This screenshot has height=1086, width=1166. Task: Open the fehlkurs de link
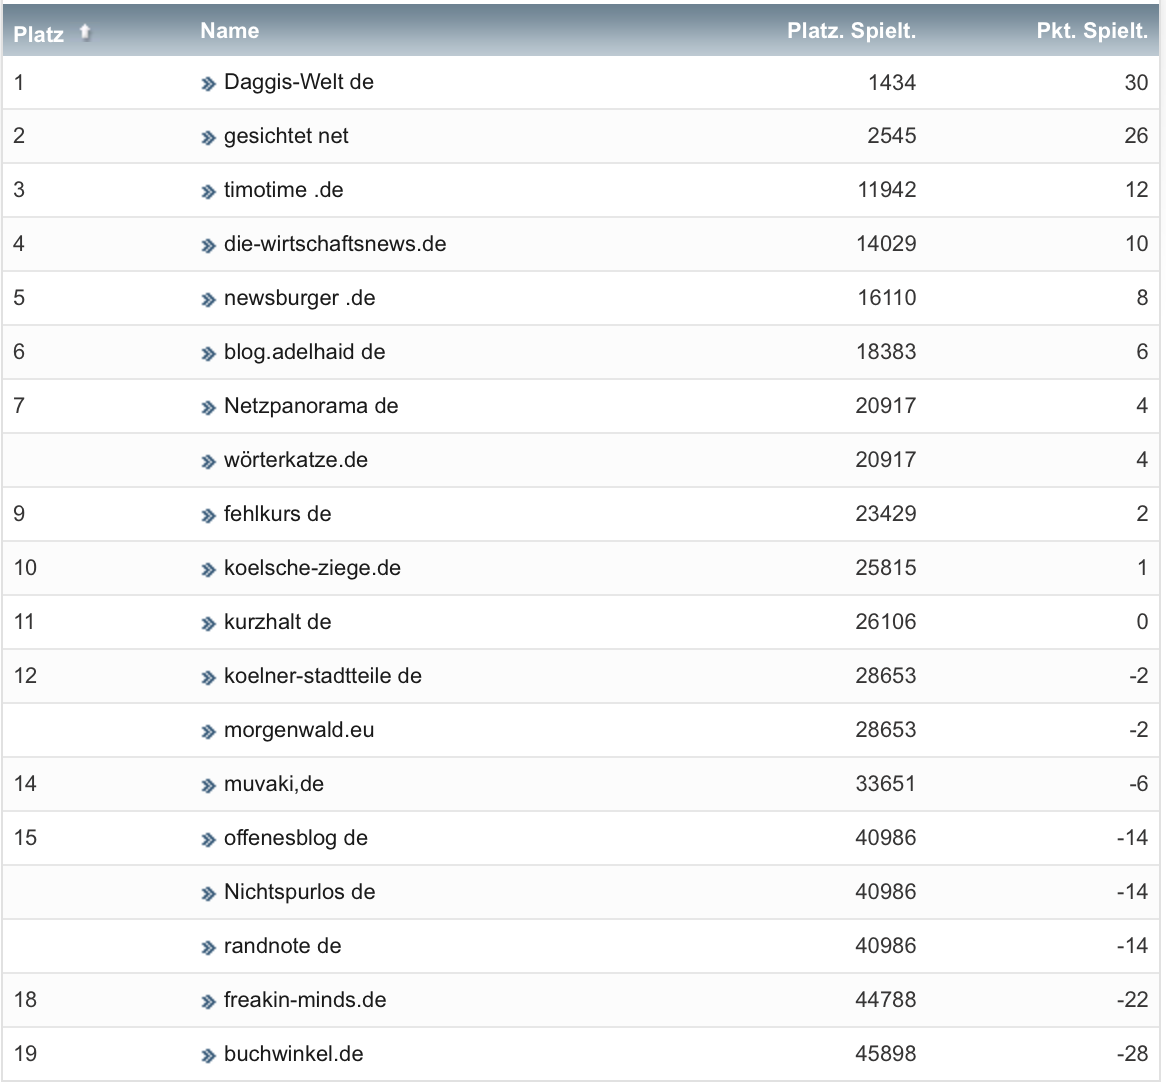[277, 514]
